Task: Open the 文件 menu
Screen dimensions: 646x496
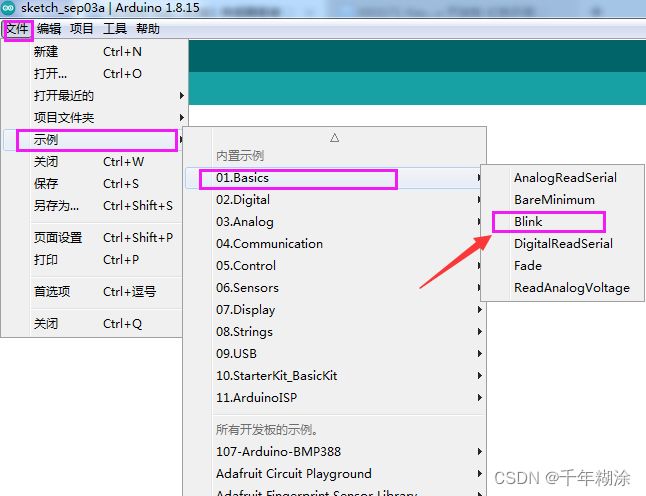Action: [17, 29]
